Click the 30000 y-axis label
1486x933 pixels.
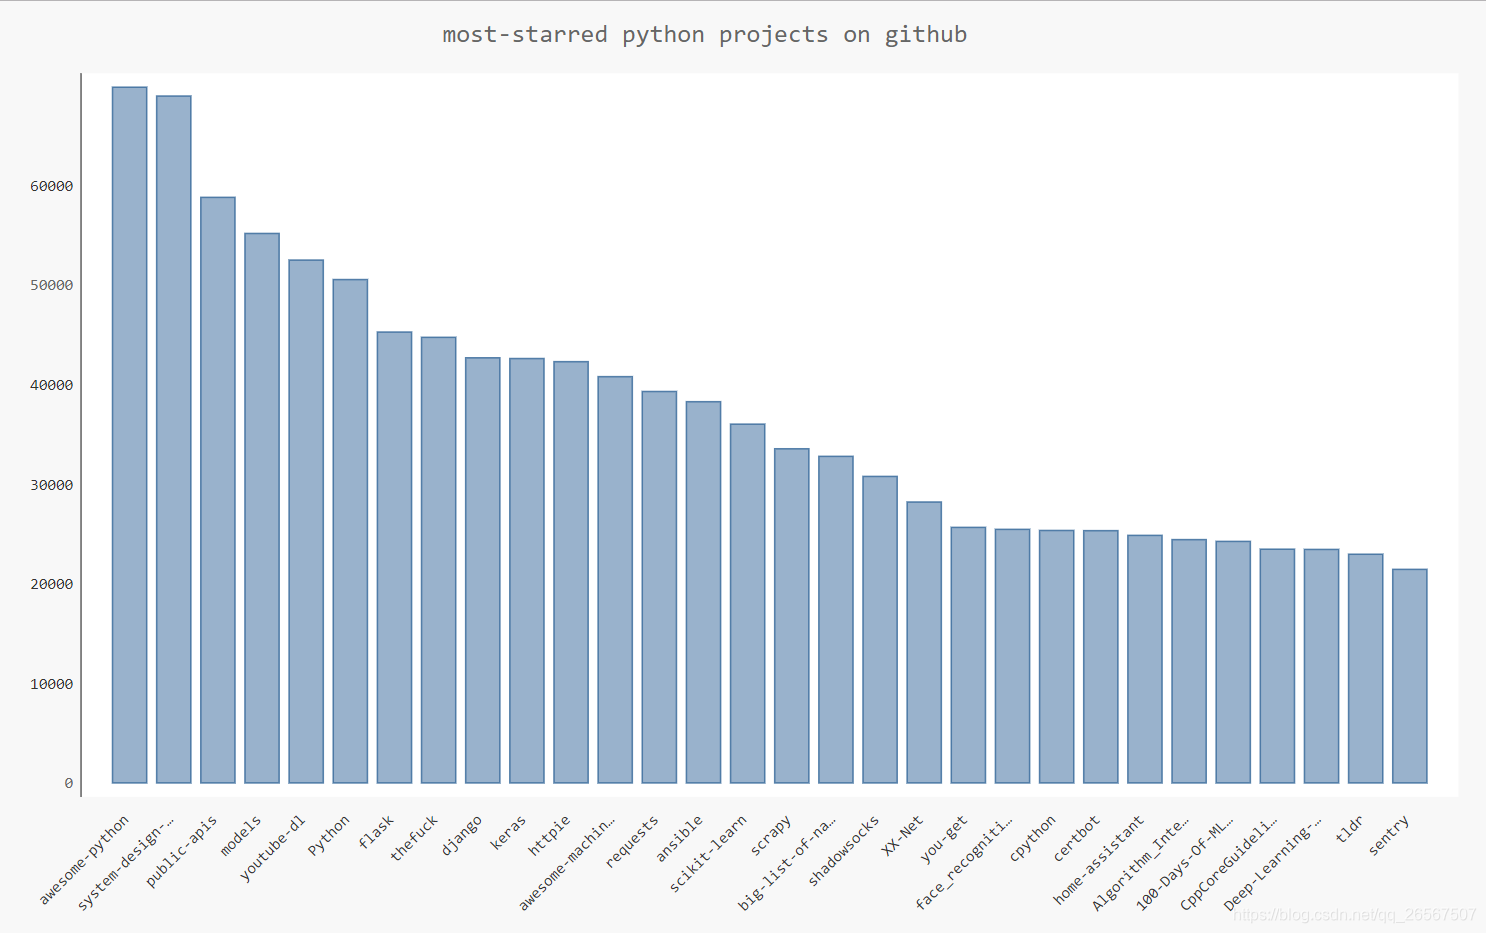pyautogui.click(x=52, y=485)
